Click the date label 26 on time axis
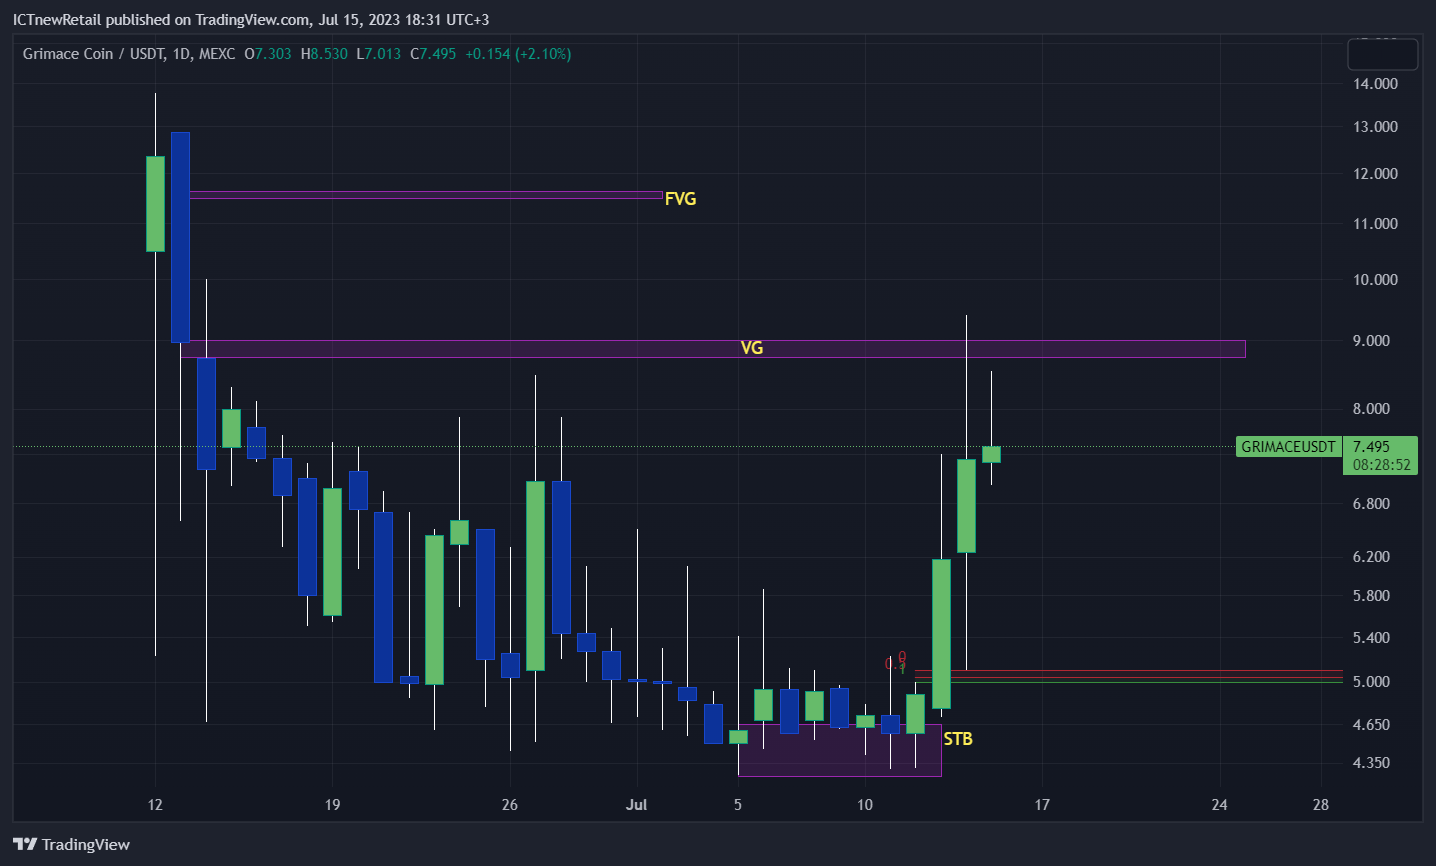1436x866 pixels. click(x=510, y=805)
